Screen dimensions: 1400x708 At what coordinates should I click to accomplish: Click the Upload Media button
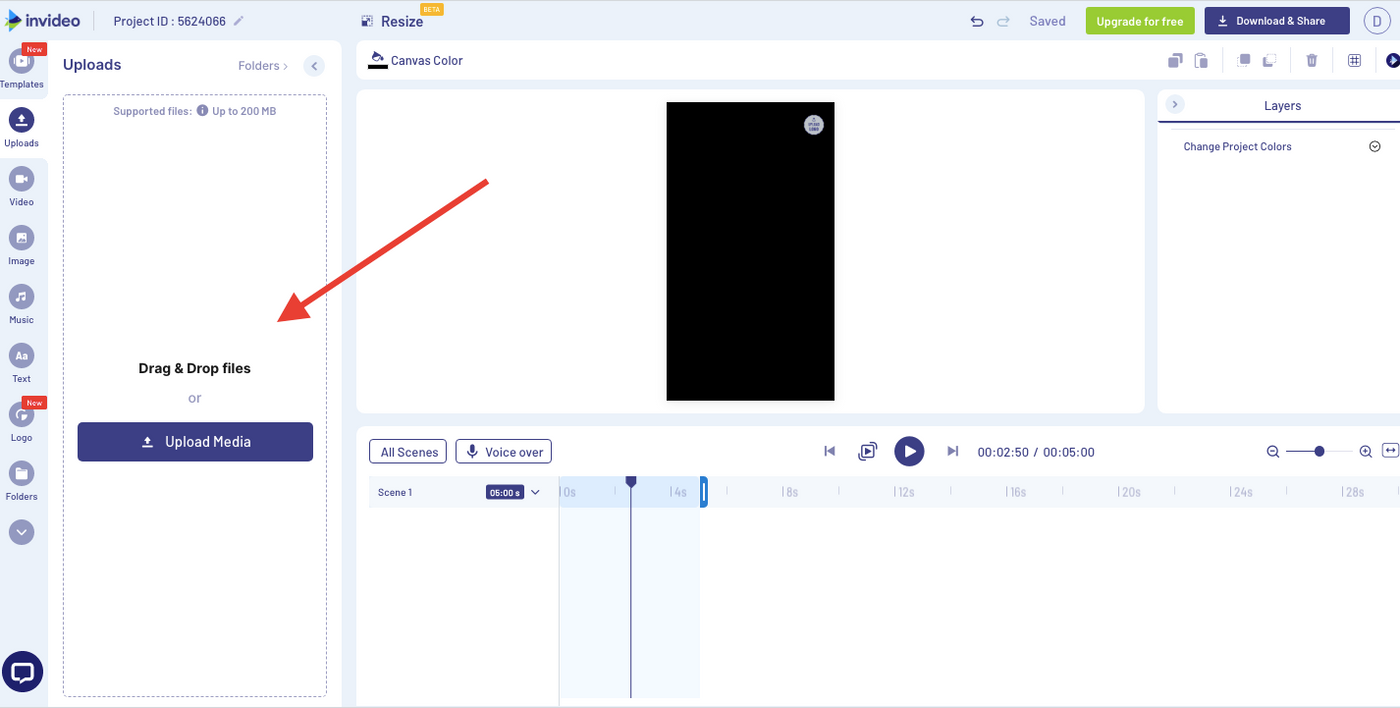[x=195, y=442]
